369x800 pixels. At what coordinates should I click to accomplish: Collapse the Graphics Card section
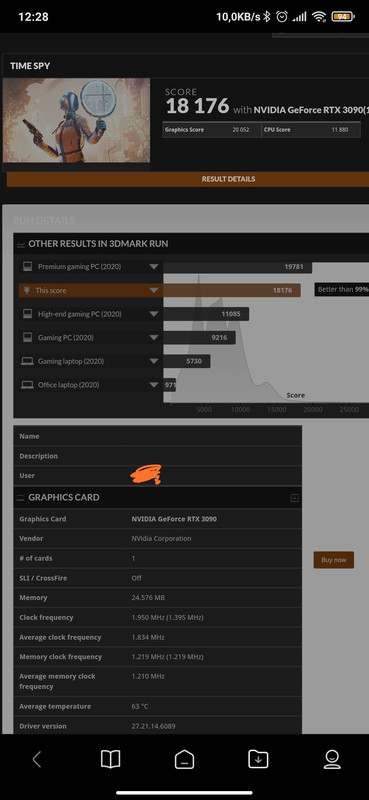[x=294, y=498]
